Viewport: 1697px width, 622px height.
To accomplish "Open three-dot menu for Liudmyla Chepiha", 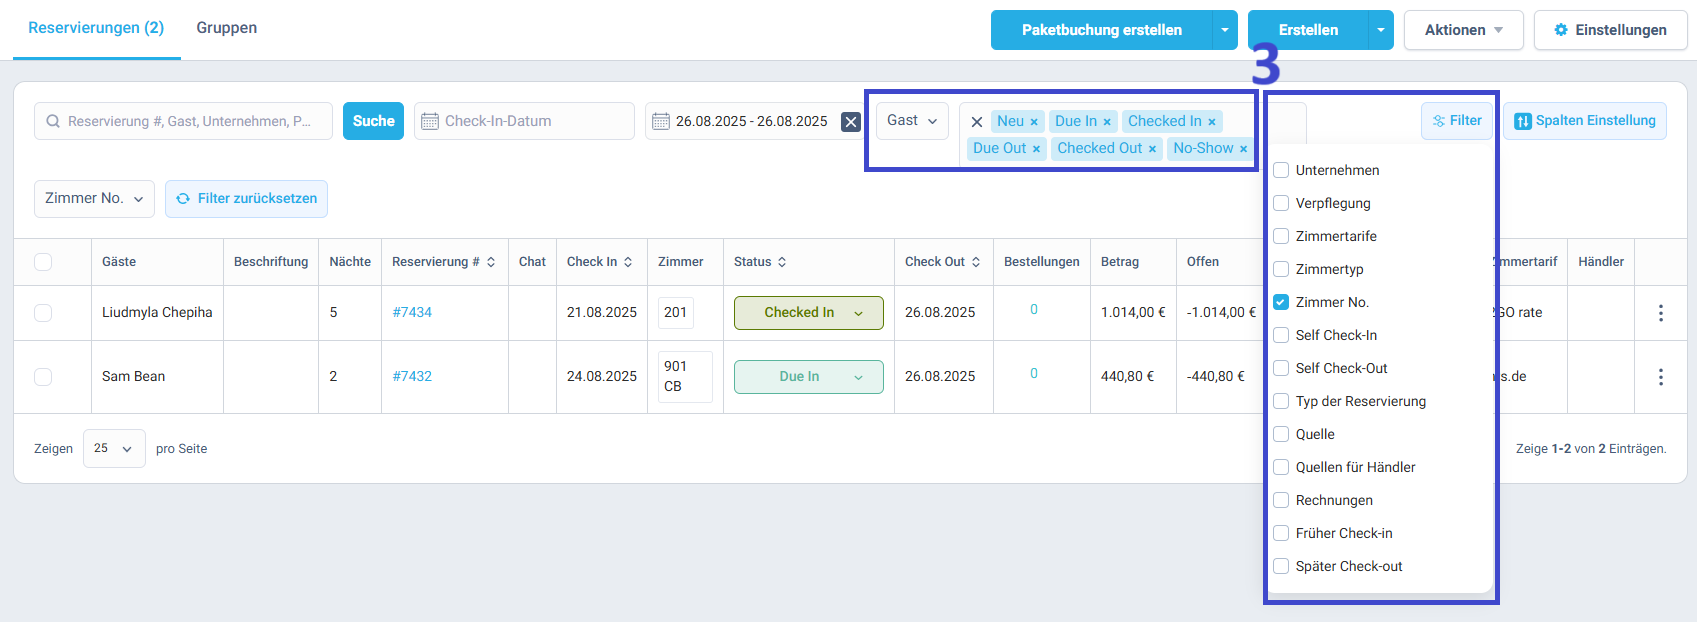I will 1661,313.
